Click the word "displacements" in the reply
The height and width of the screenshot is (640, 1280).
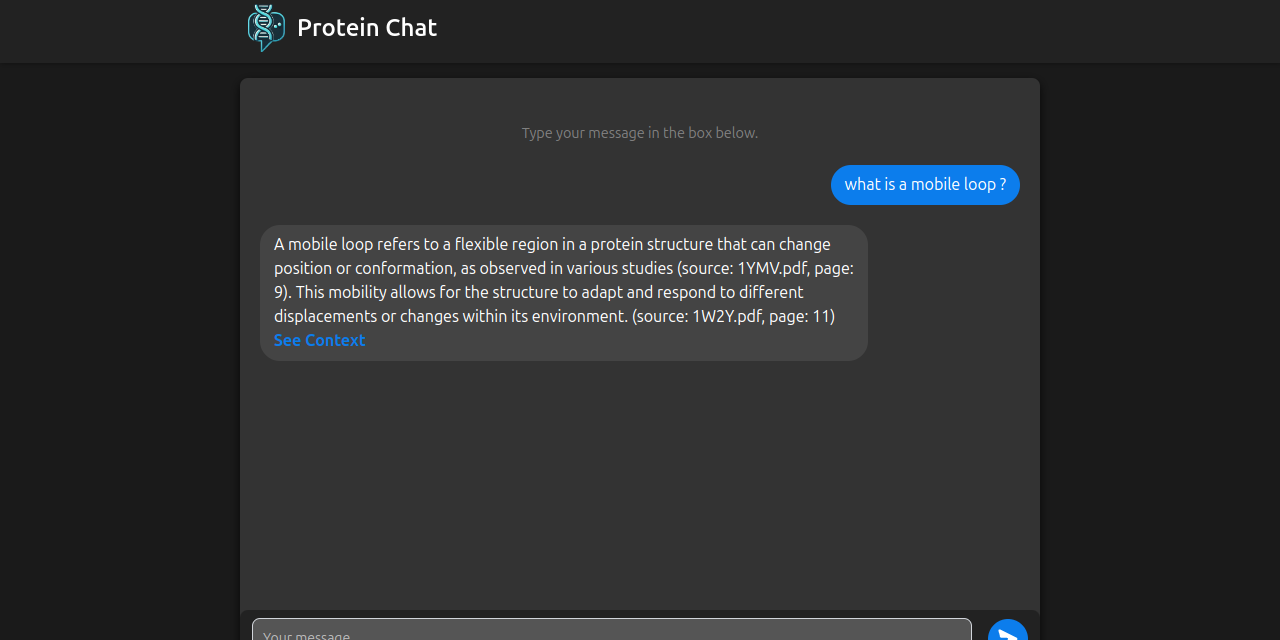pos(325,316)
